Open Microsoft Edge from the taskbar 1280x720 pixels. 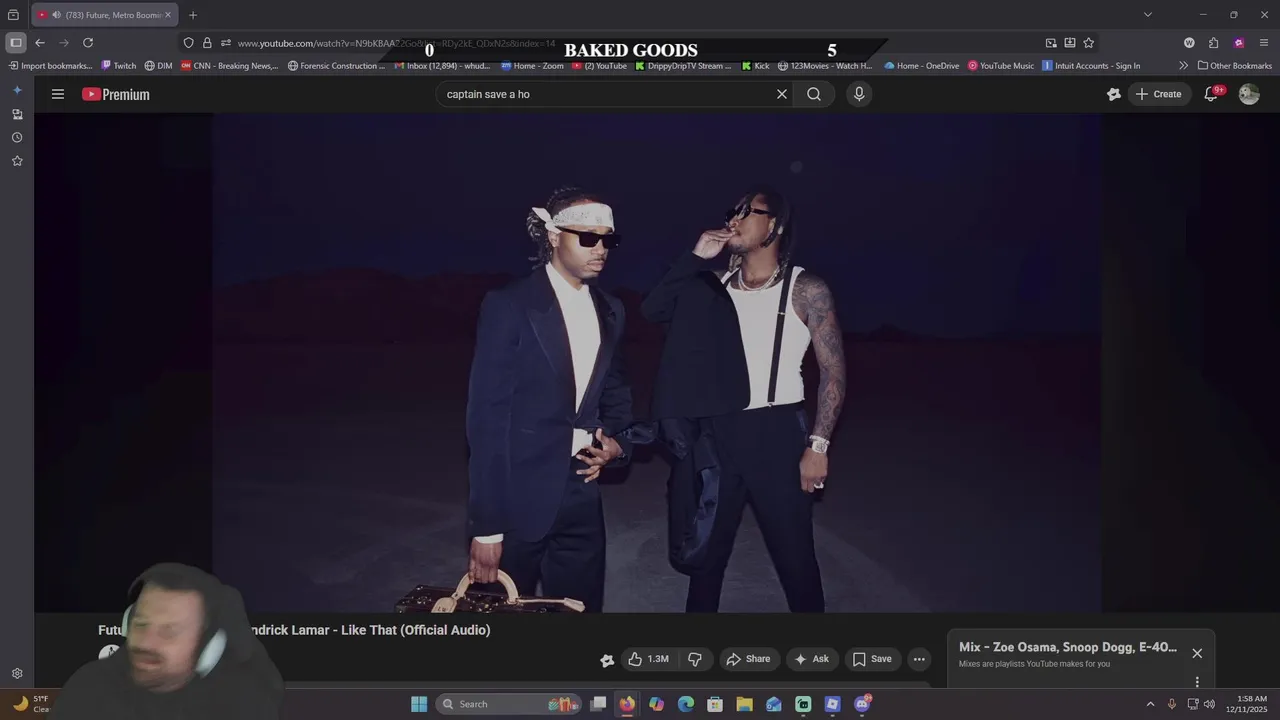point(686,704)
